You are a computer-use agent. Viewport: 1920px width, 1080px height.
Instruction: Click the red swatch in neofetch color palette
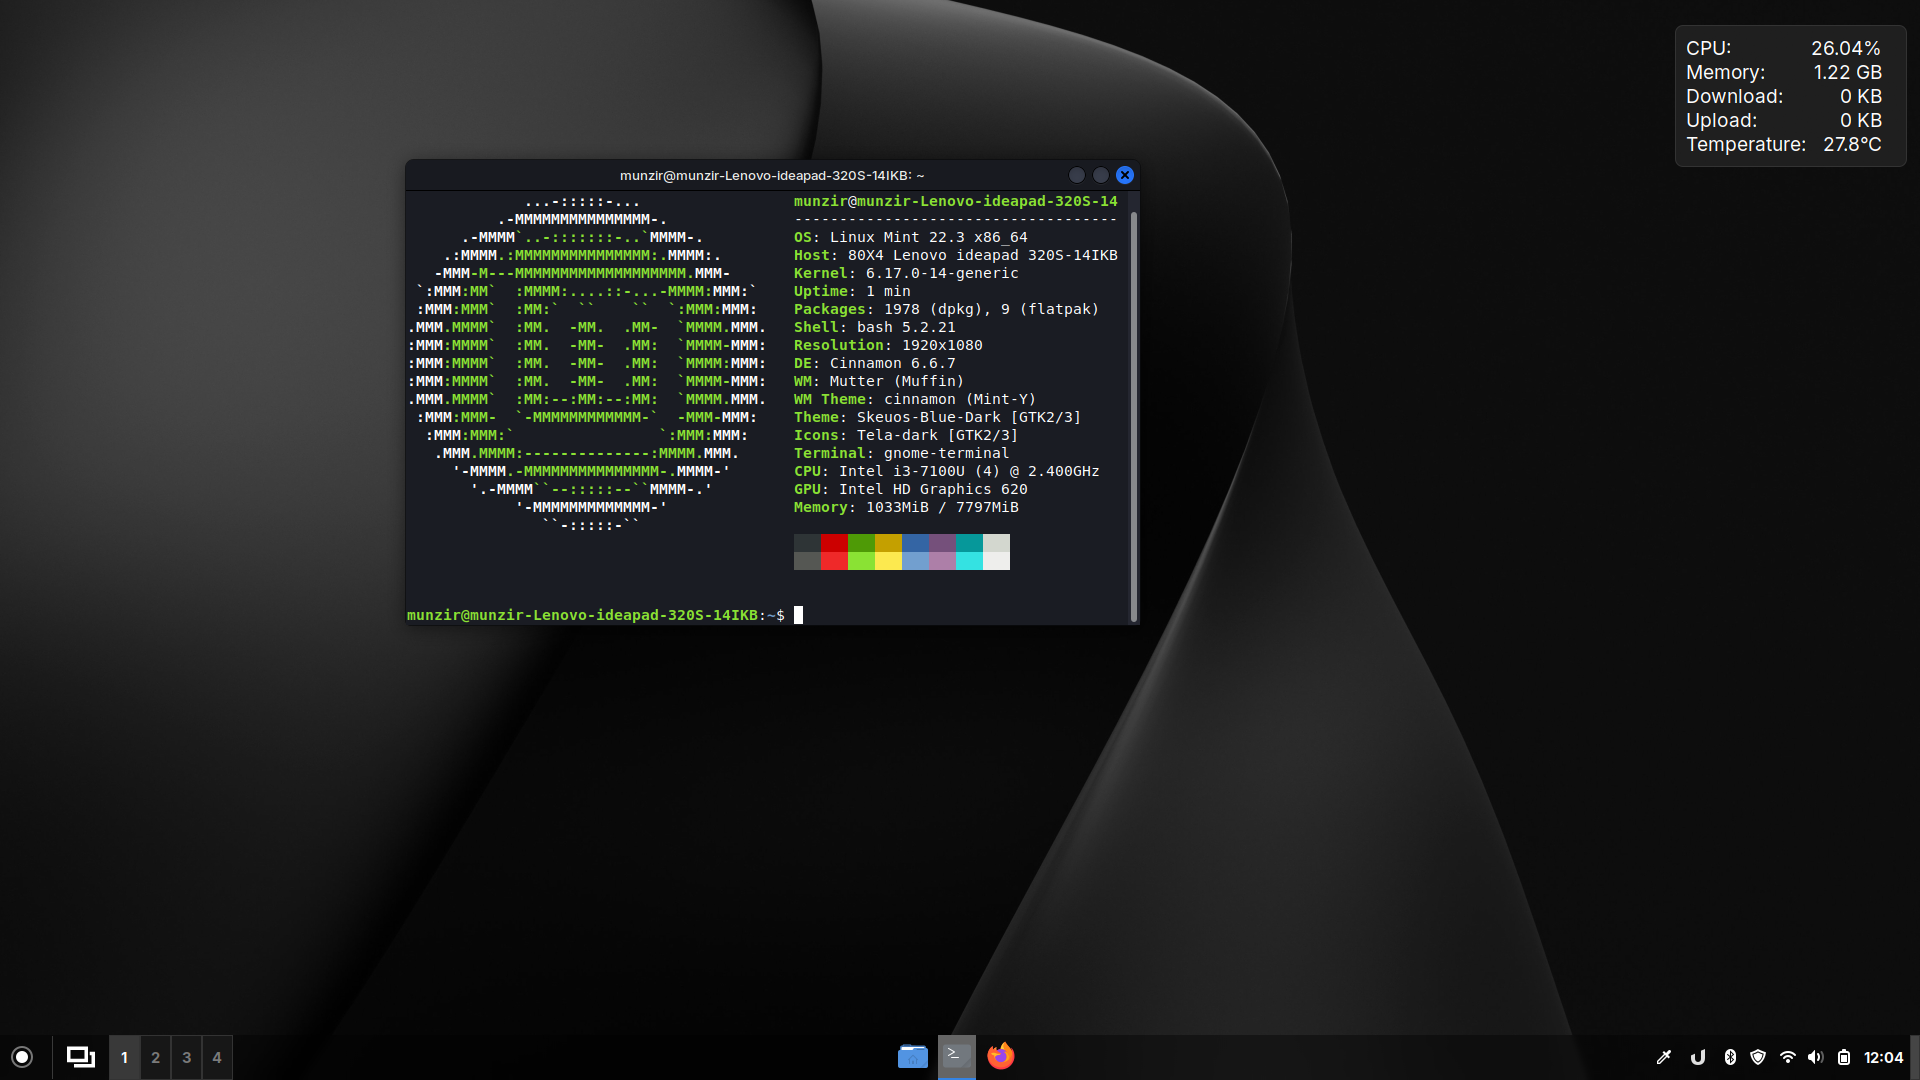click(x=834, y=552)
